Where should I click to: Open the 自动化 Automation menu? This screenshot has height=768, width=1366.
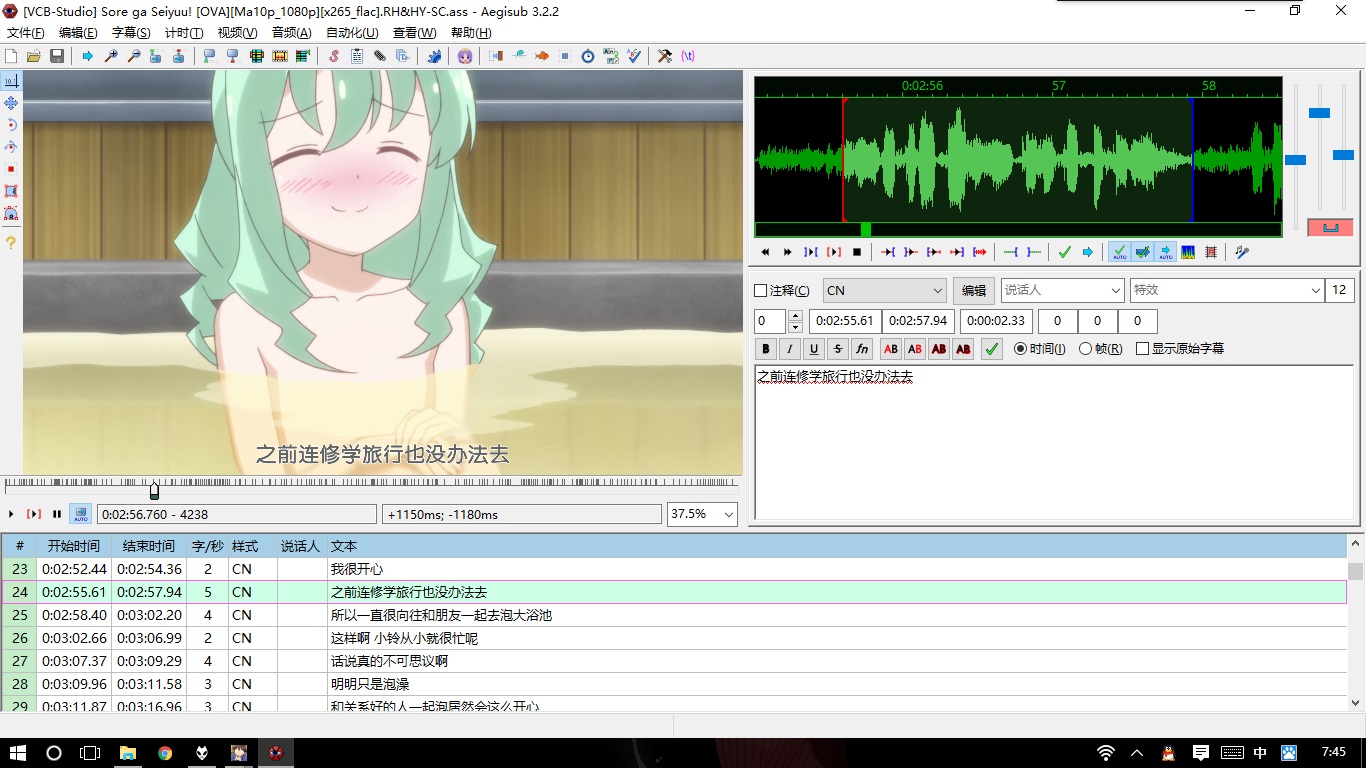(x=352, y=33)
